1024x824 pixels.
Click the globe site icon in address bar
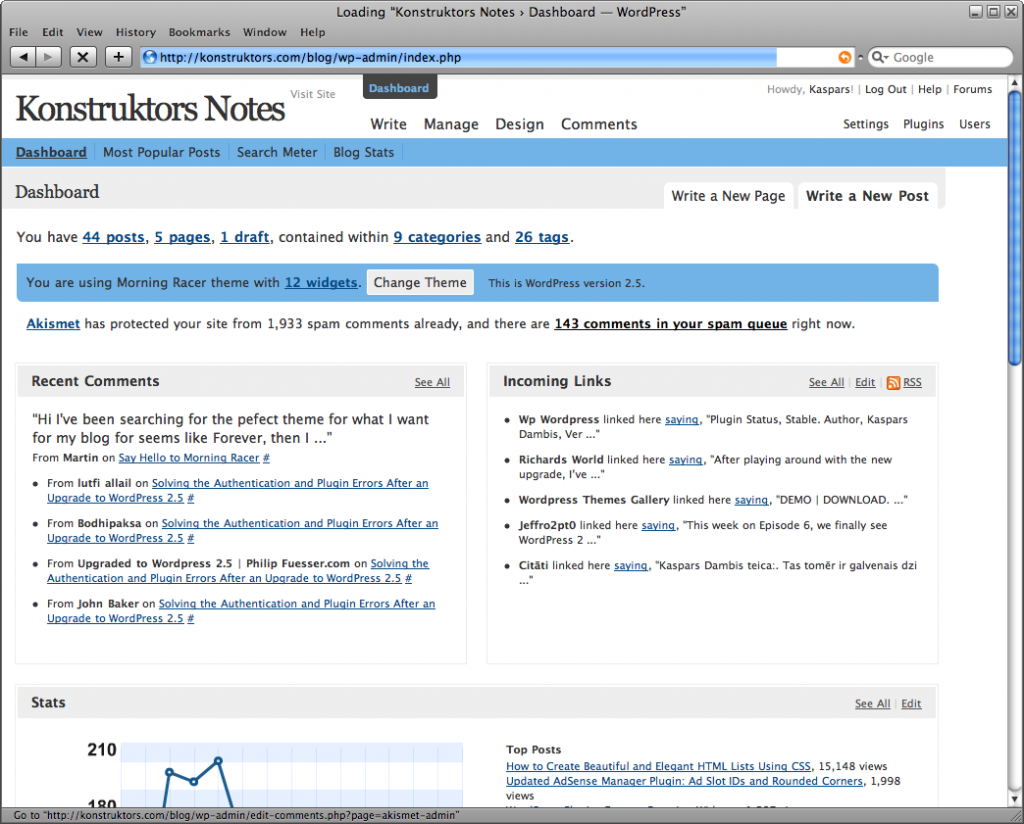coord(150,58)
